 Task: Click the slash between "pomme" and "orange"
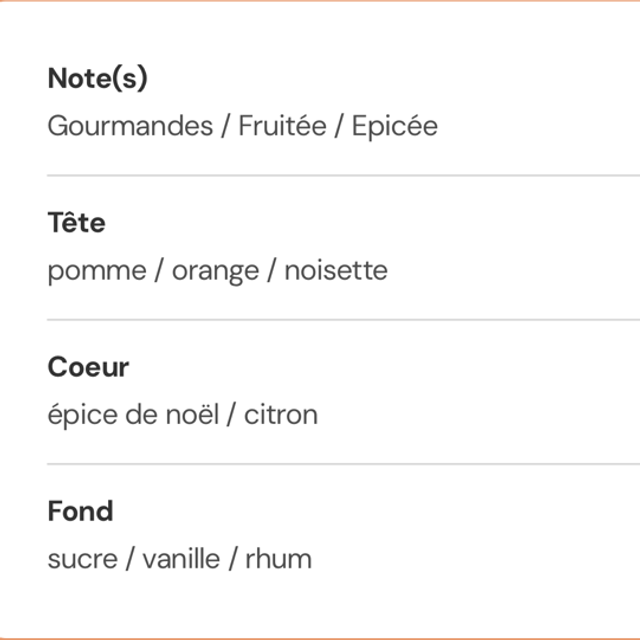(x=159, y=271)
